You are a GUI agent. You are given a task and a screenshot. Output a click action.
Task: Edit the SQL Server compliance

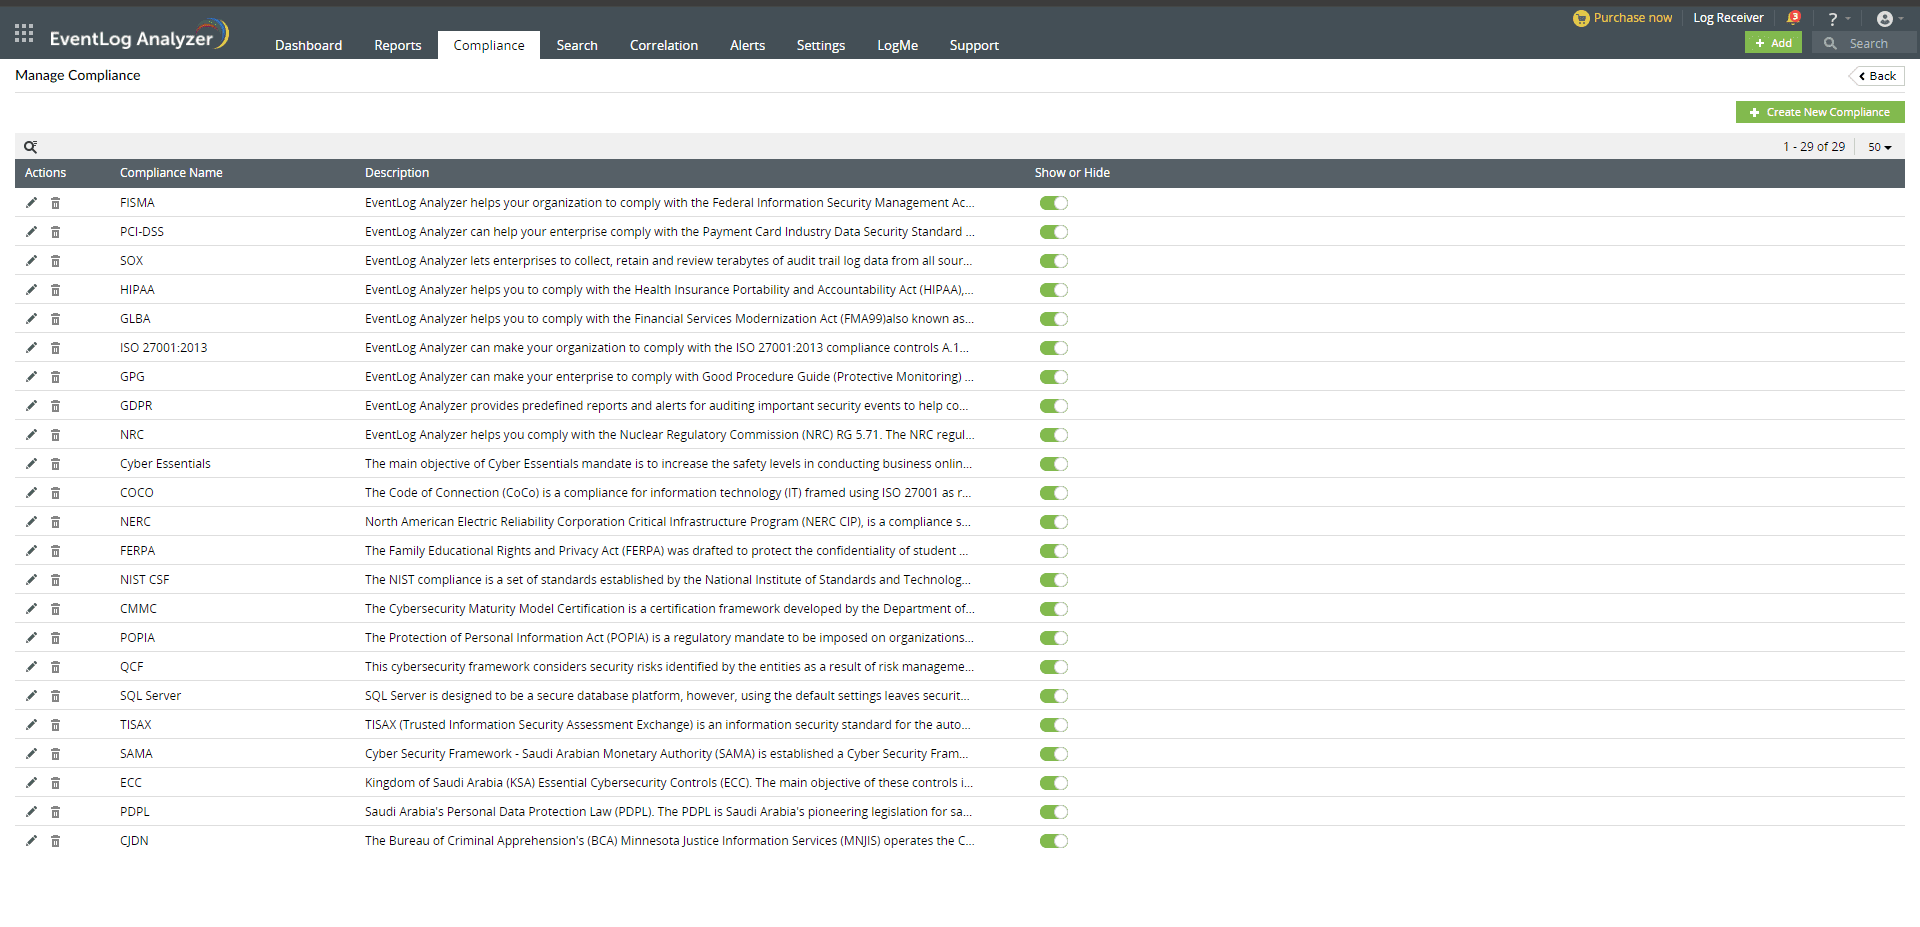(x=31, y=696)
